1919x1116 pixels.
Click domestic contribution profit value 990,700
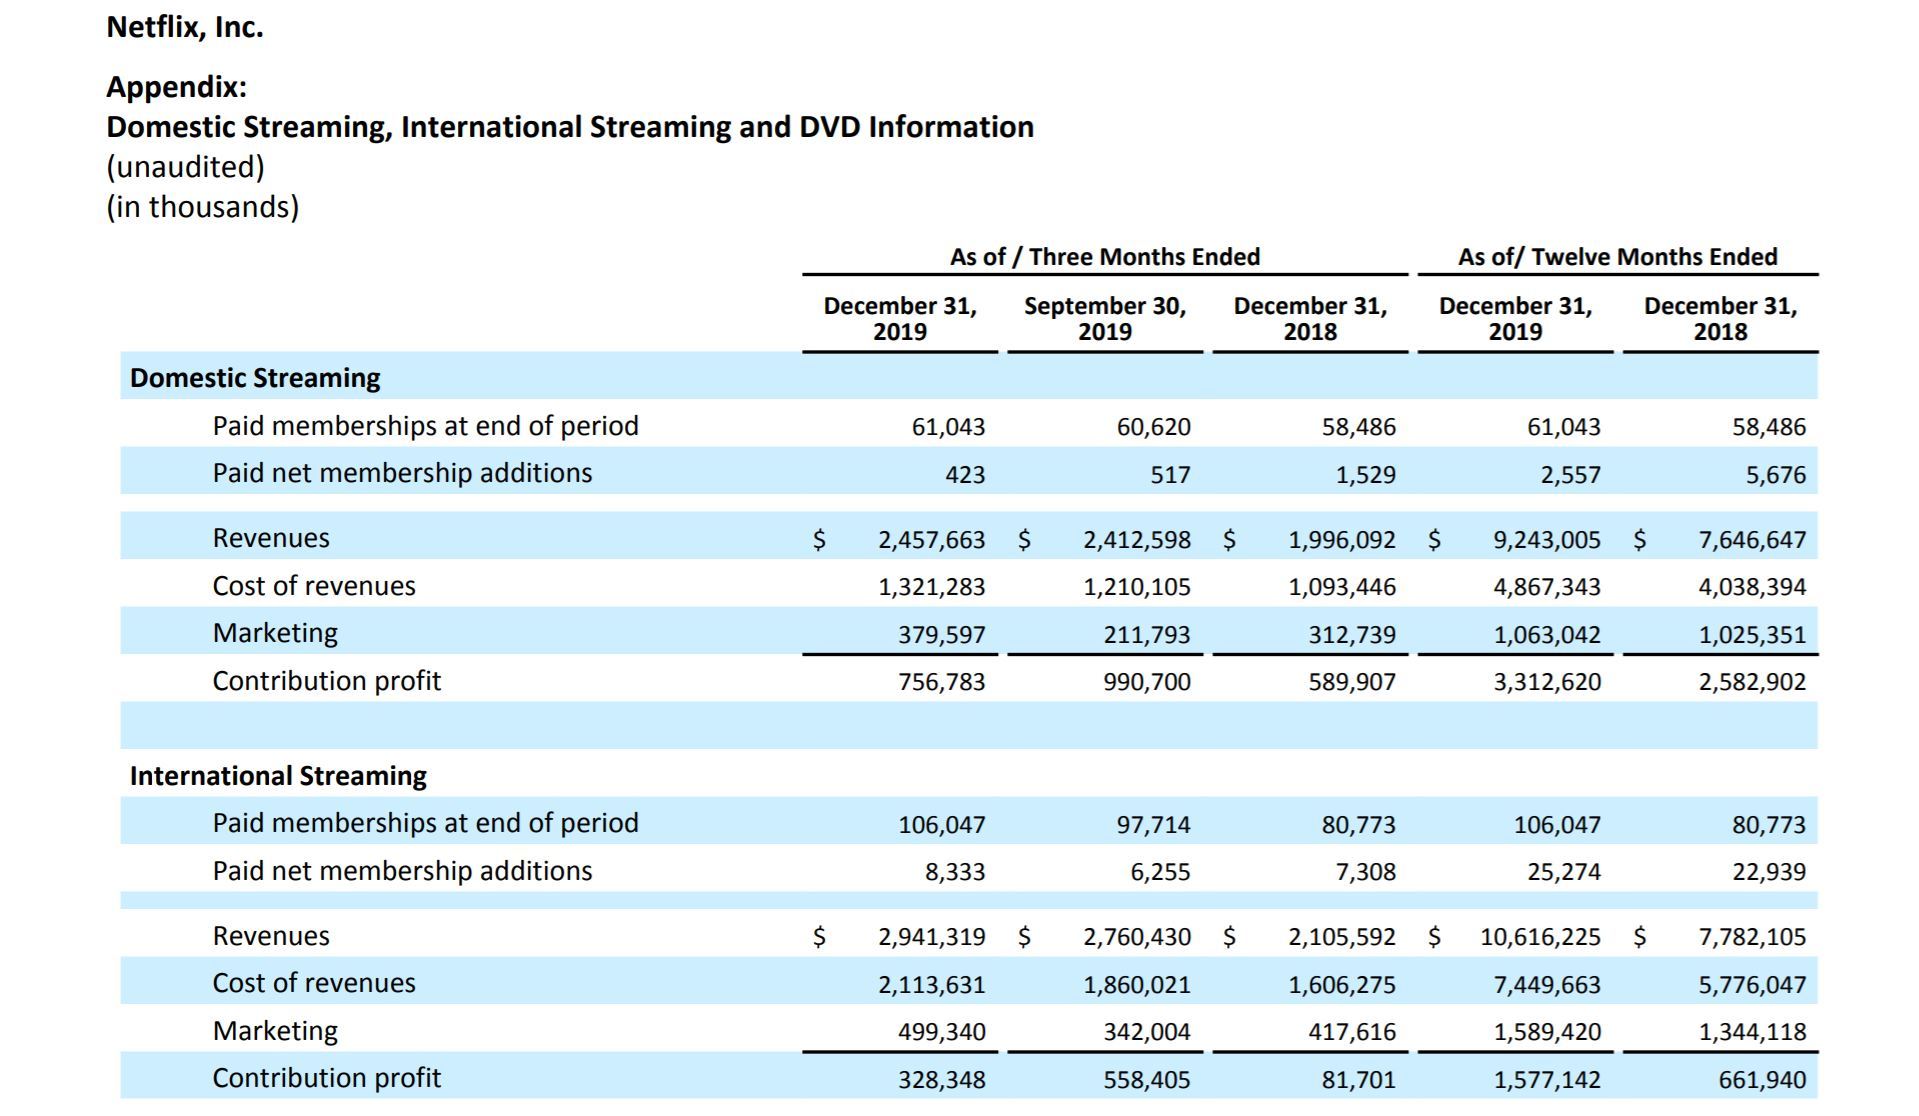(1146, 682)
